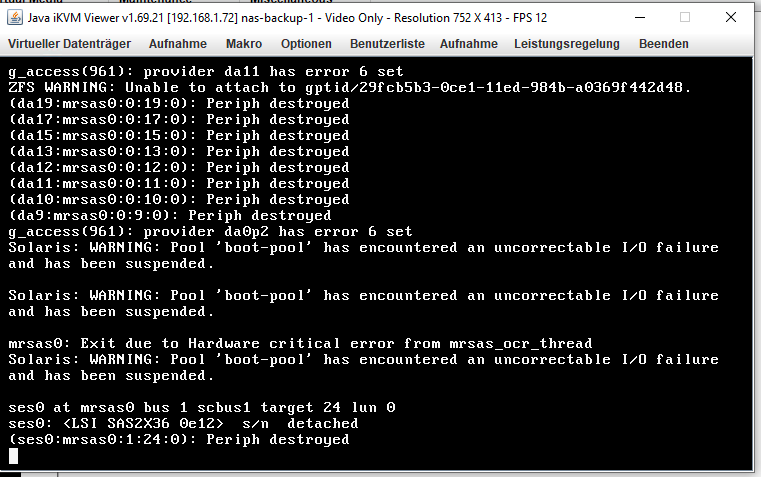Click the ZFS WARNING console line
This screenshot has height=477, width=761.
tap(349, 88)
